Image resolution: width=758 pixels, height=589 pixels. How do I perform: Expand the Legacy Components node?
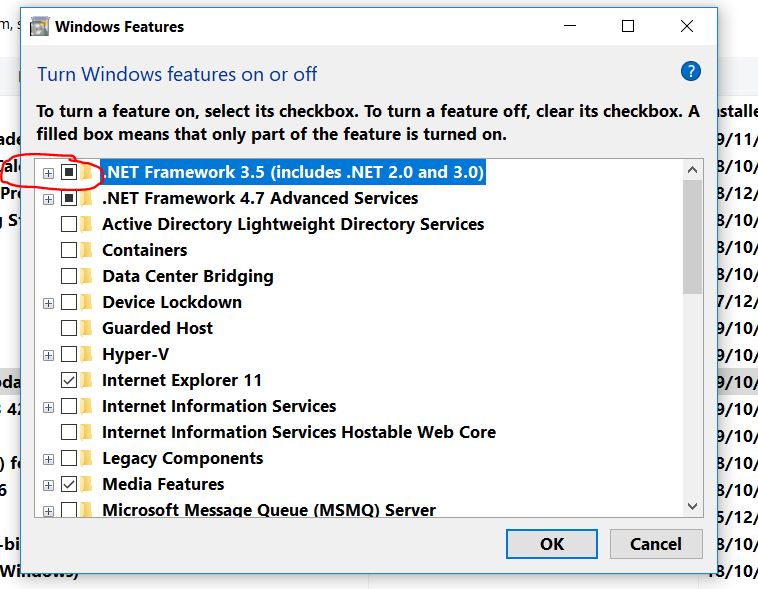[x=48, y=459]
